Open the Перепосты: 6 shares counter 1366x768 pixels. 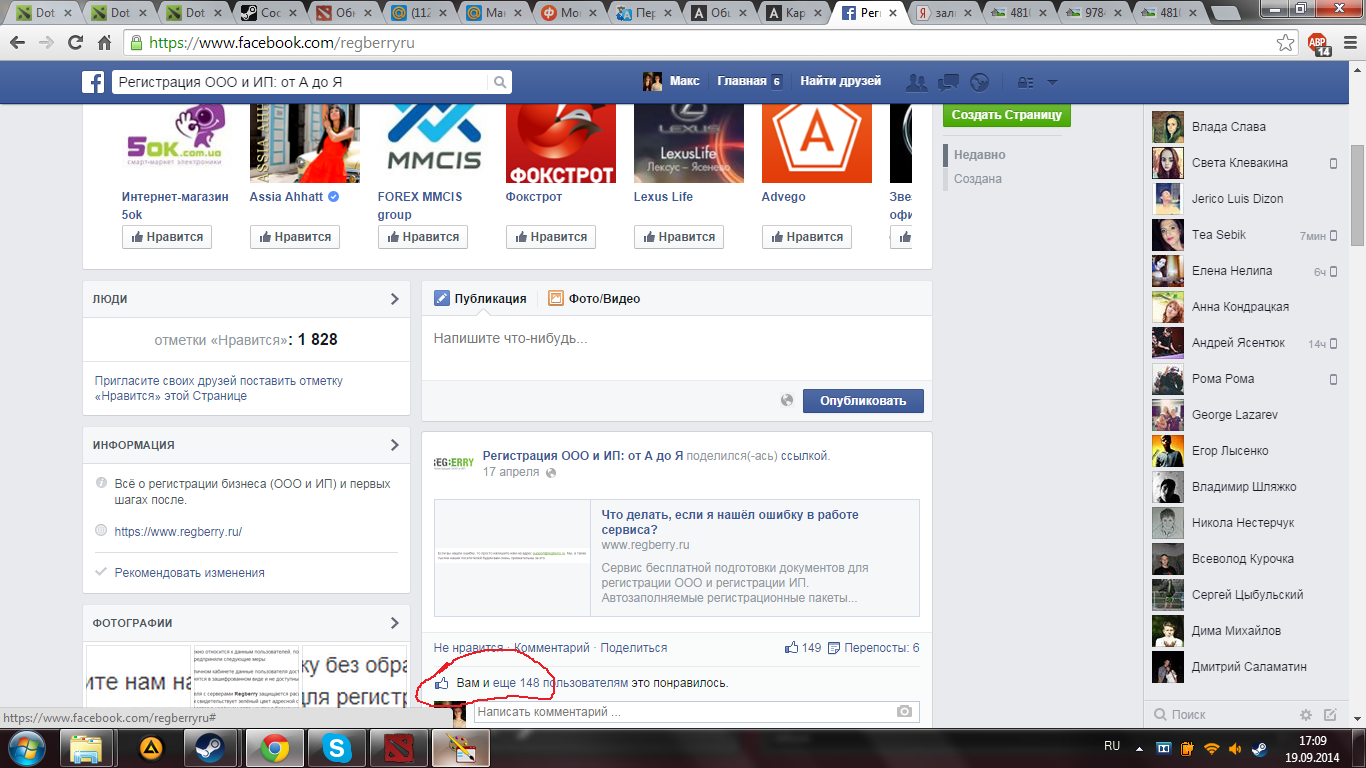(x=874, y=648)
